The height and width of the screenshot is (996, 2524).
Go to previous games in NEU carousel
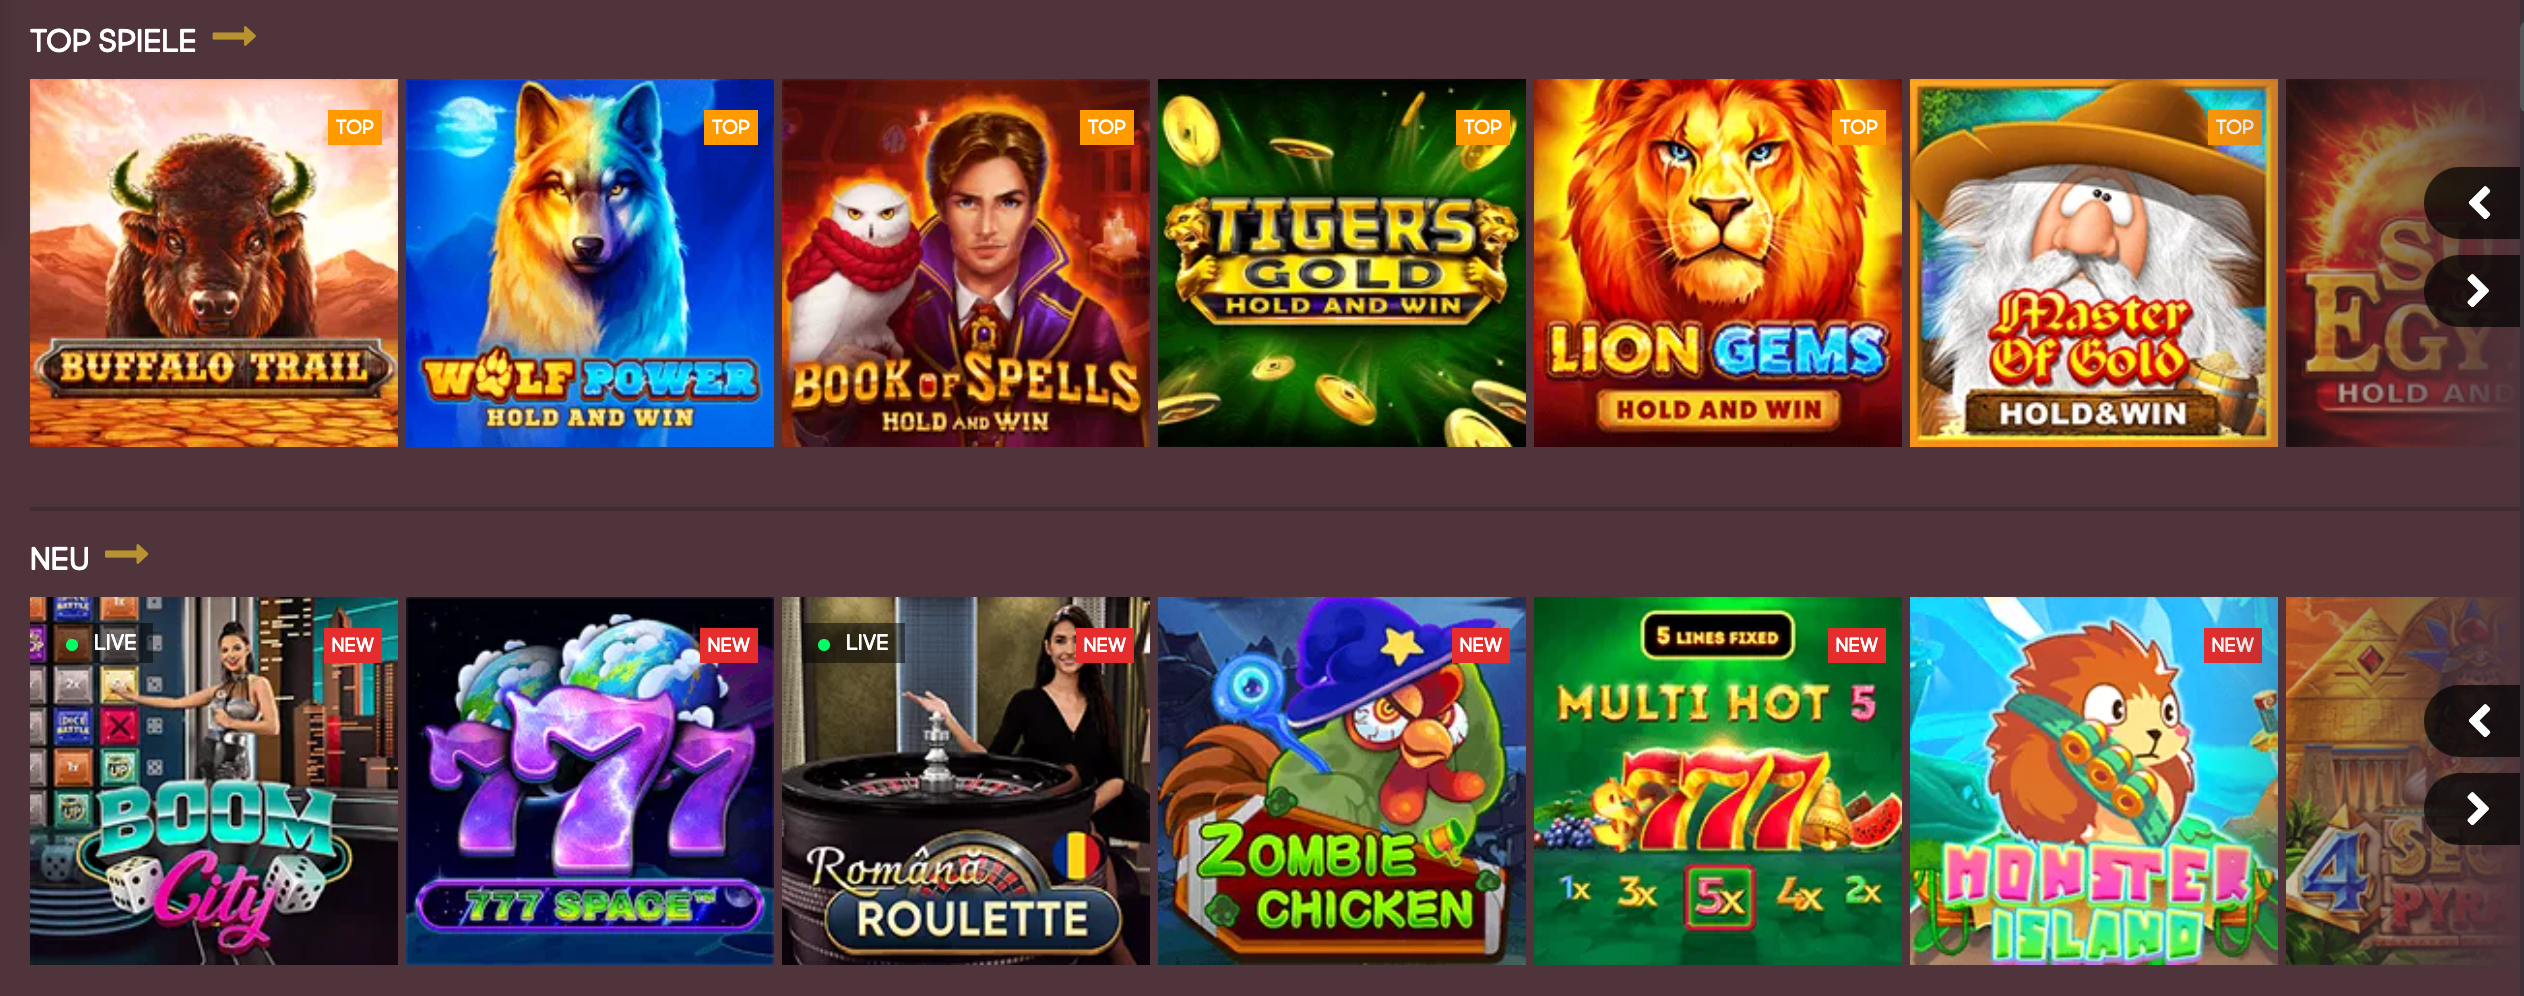[2476, 721]
